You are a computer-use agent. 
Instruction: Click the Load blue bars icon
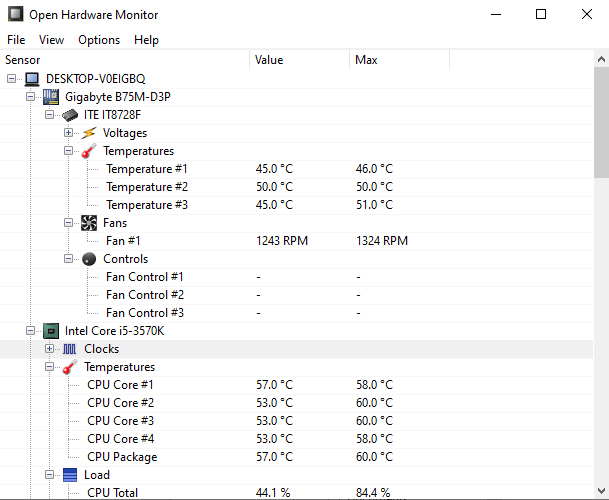coord(70,475)
